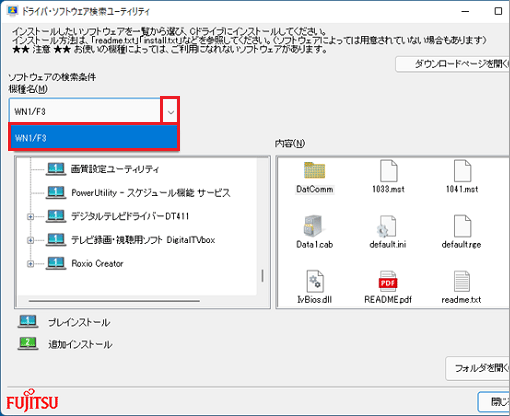Expand the テレビ録画・視聴用ソフト DigitalTVbox node
Screen dimensions: 510x416
[x=30, y=240]
